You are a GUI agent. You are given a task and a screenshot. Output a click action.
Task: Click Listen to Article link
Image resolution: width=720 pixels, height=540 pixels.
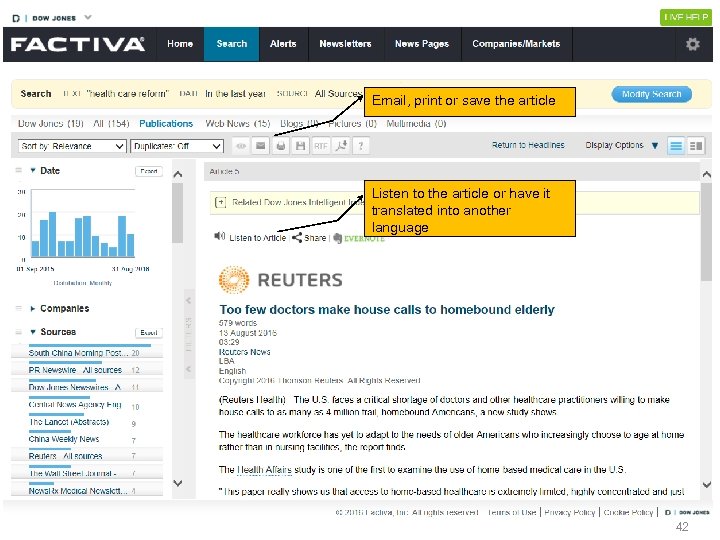point(258,238)
